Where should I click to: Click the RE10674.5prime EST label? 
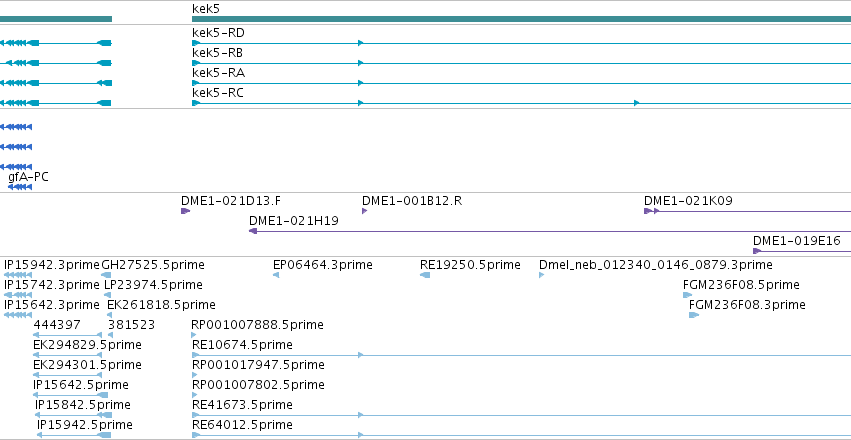coord(243,345)
